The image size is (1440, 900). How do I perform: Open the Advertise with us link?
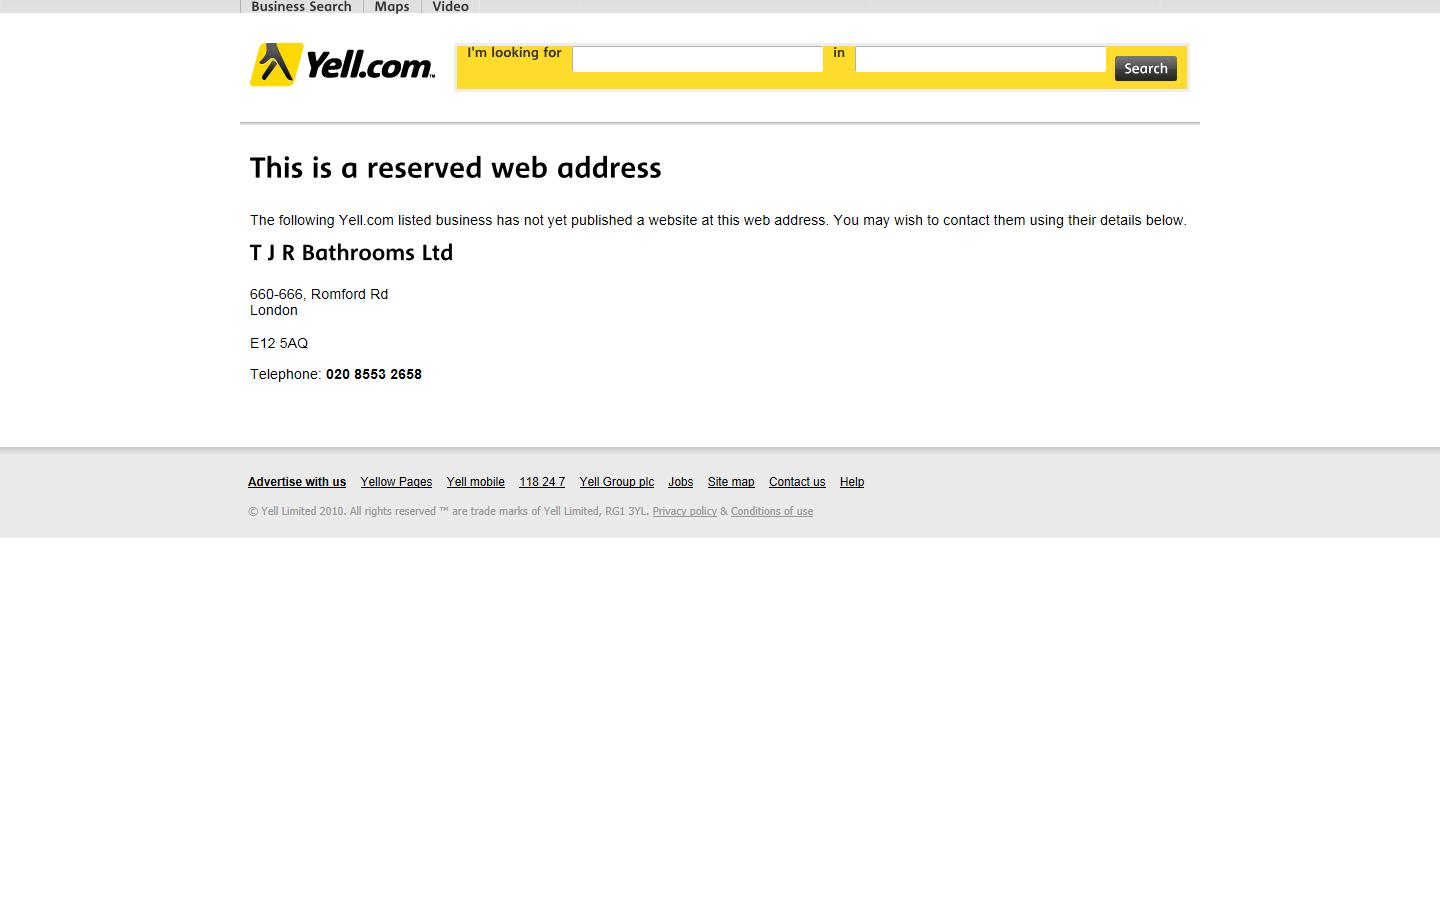[297, 482]
